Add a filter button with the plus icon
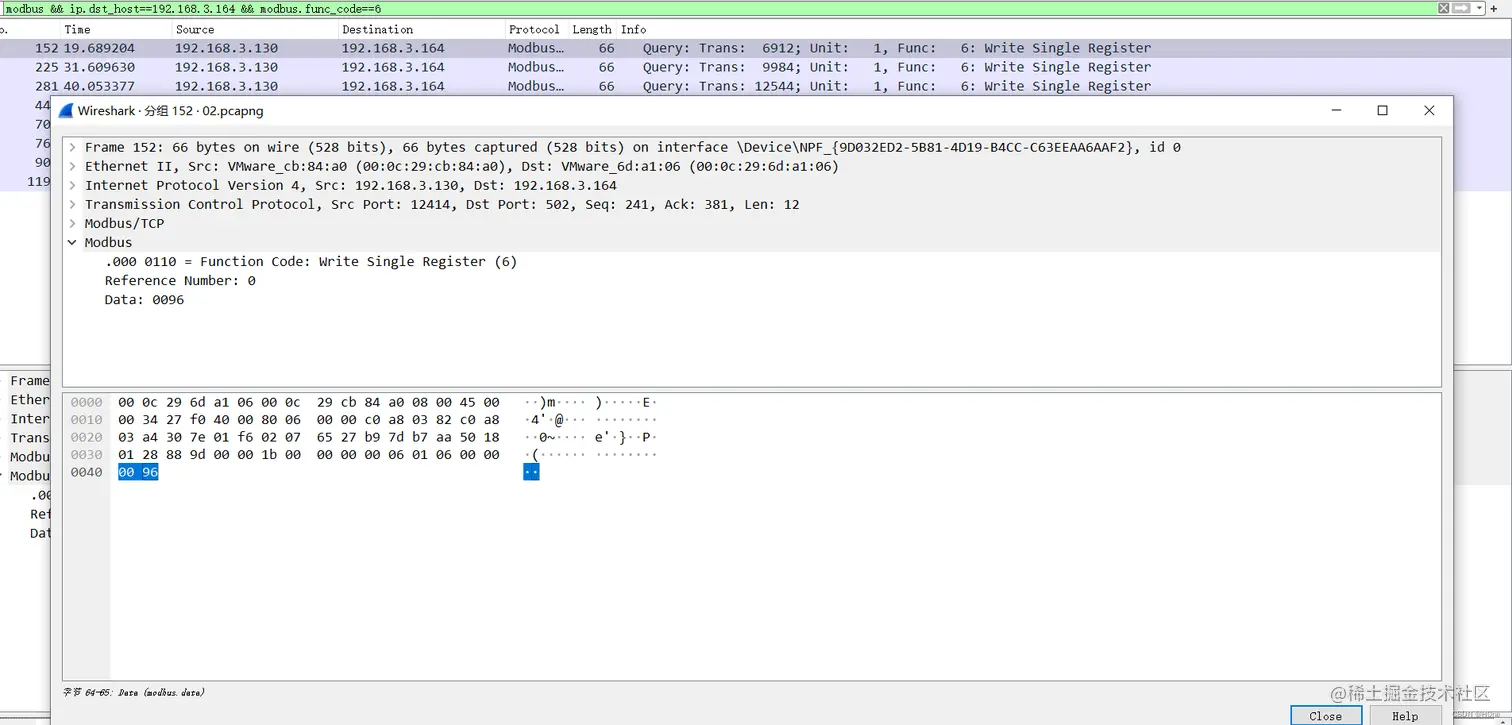The height and width of the screenshot is (725, 1512). tap(1496, 8)
